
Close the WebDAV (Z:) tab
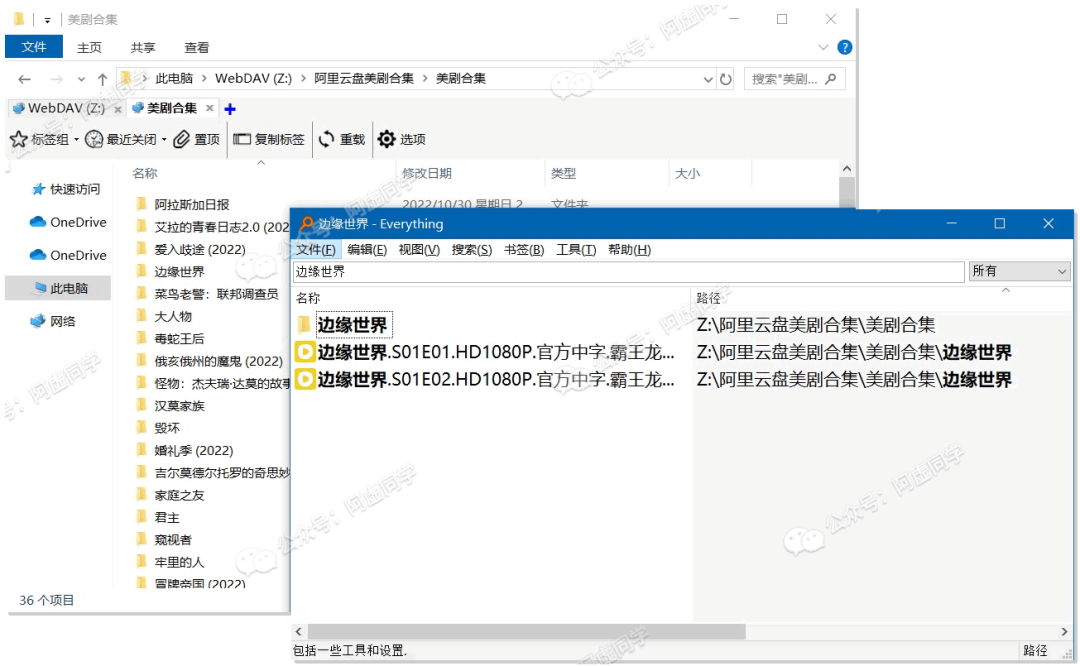[x=118, y=109]
